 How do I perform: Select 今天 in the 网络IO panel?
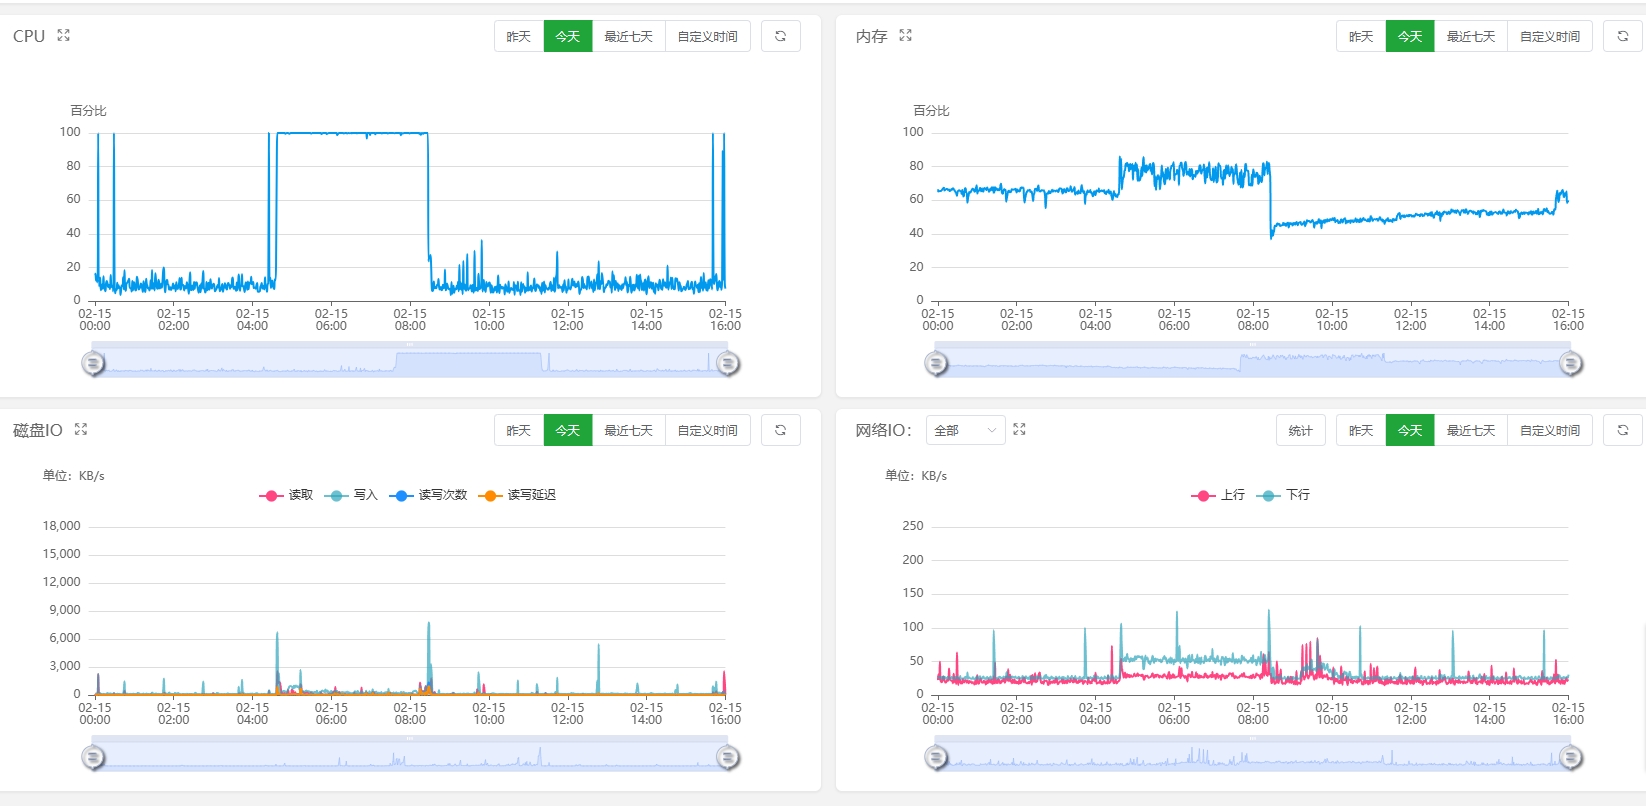1410,430
